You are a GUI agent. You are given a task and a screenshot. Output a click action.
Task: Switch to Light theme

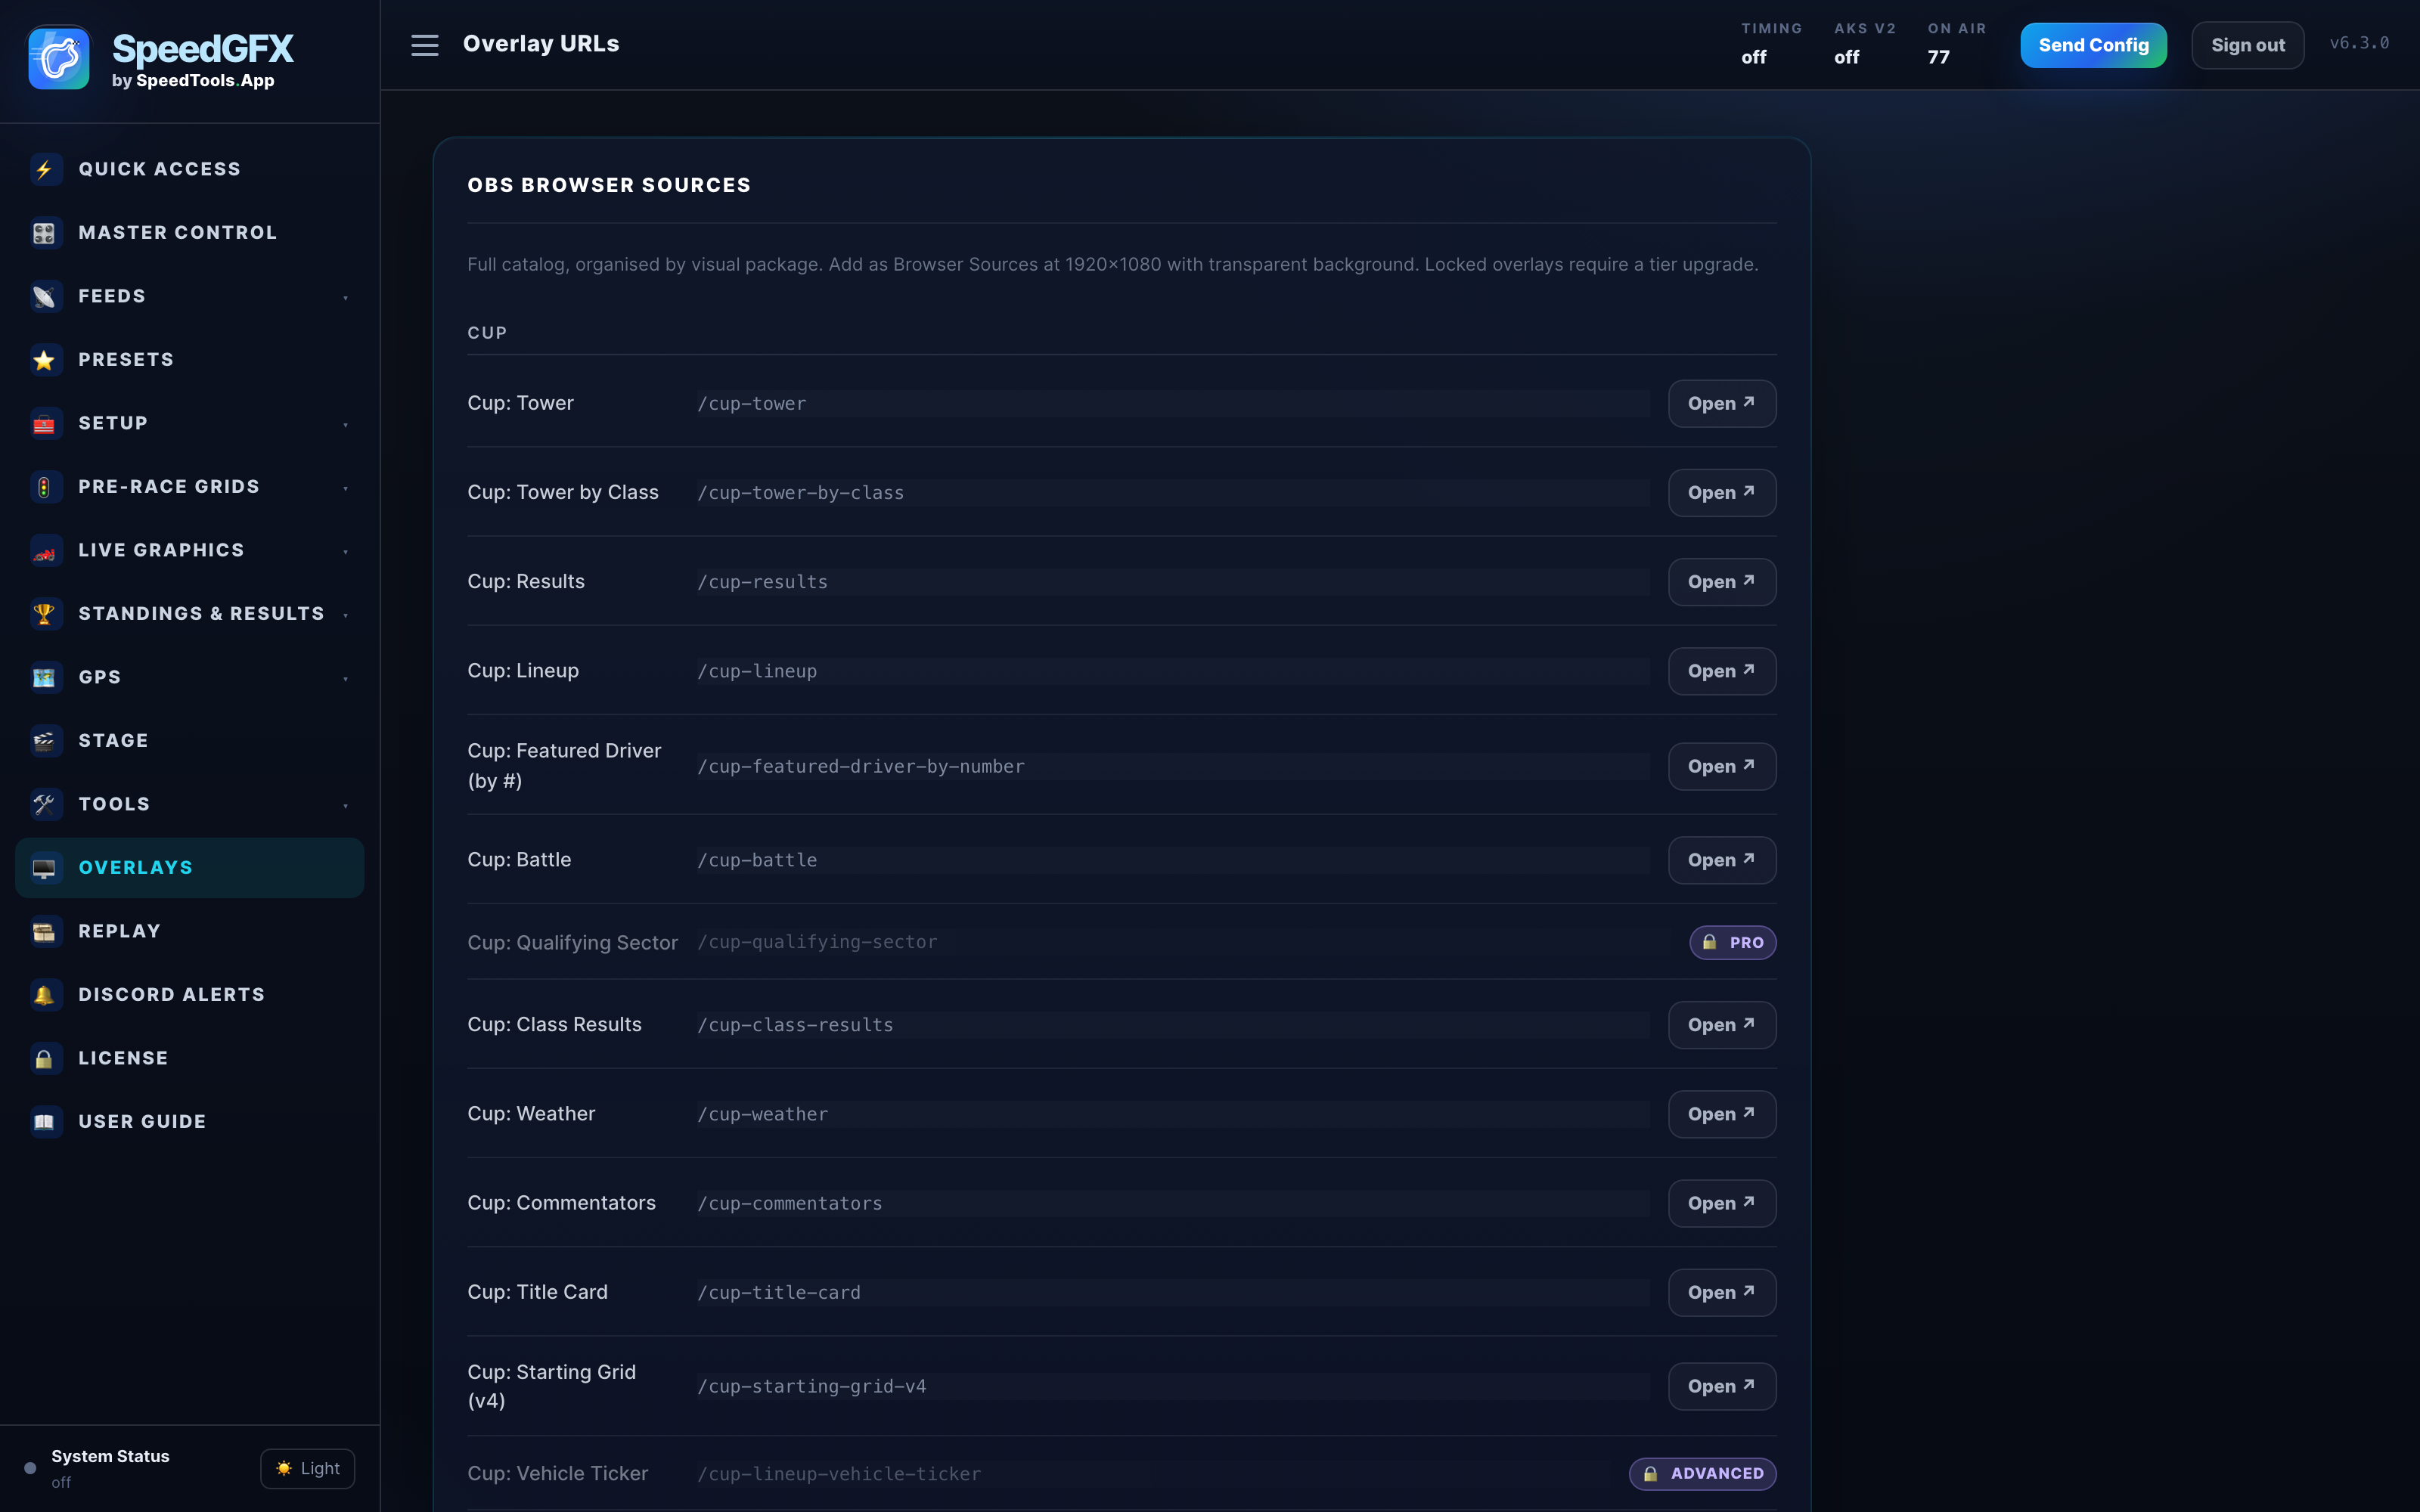tap(307, 1468)
